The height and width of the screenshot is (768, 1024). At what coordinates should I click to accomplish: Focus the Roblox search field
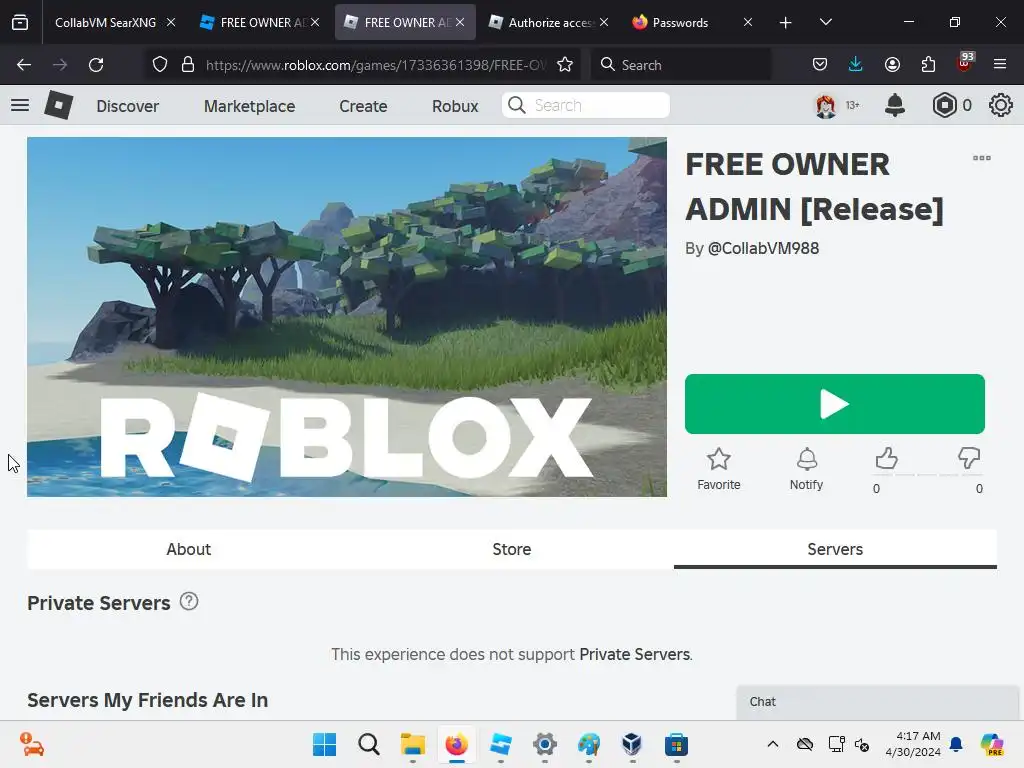tap(586, 105)
